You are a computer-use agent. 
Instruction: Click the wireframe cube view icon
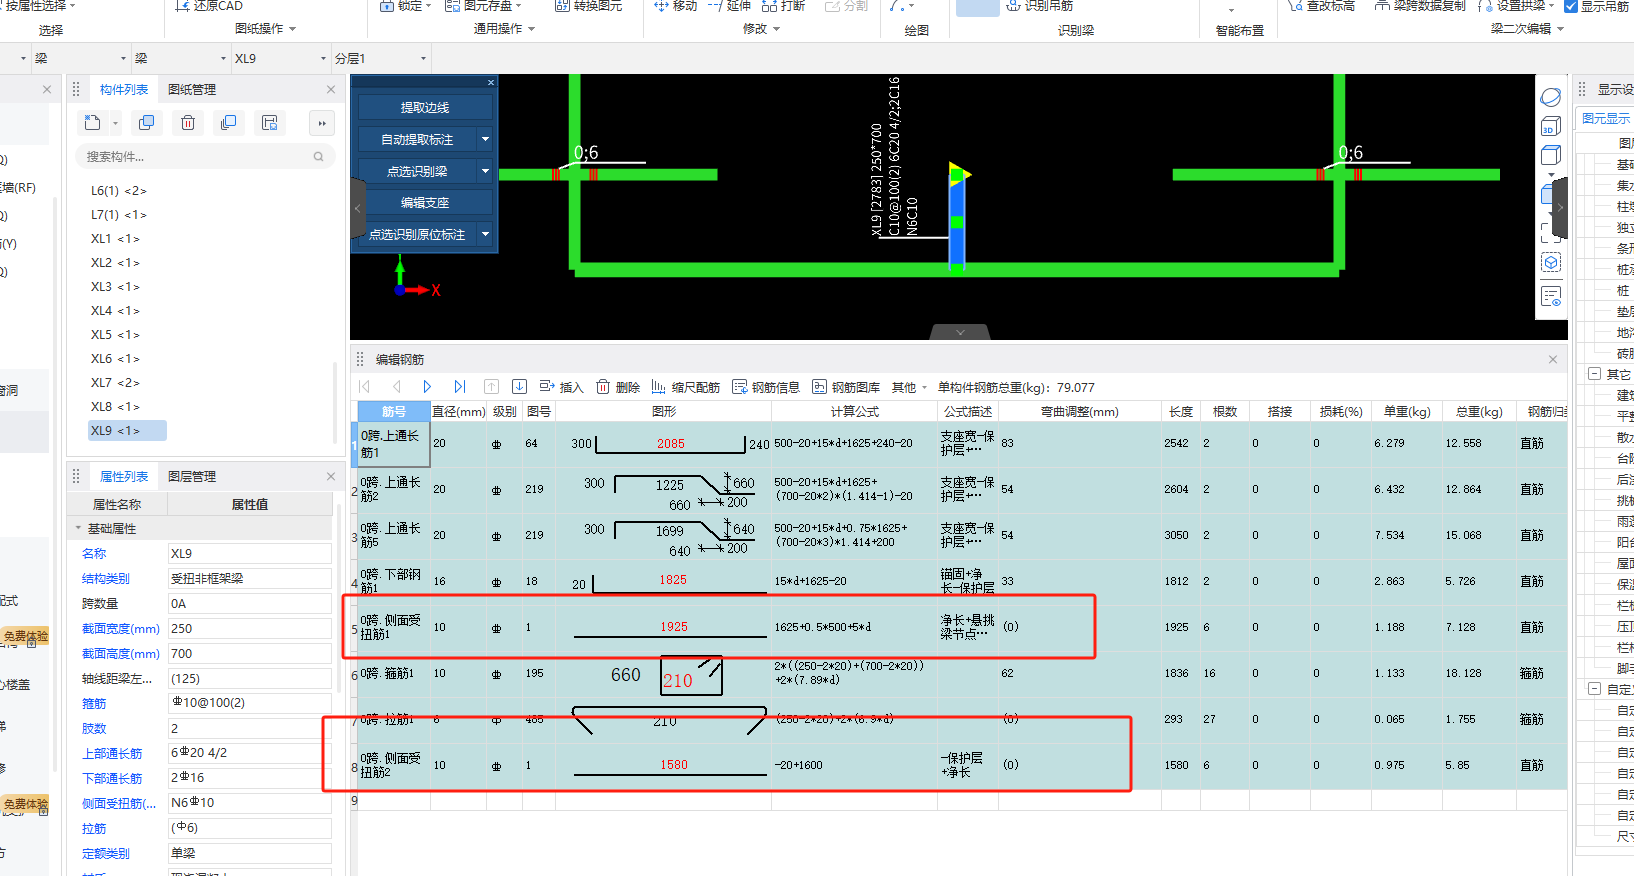1551,155
